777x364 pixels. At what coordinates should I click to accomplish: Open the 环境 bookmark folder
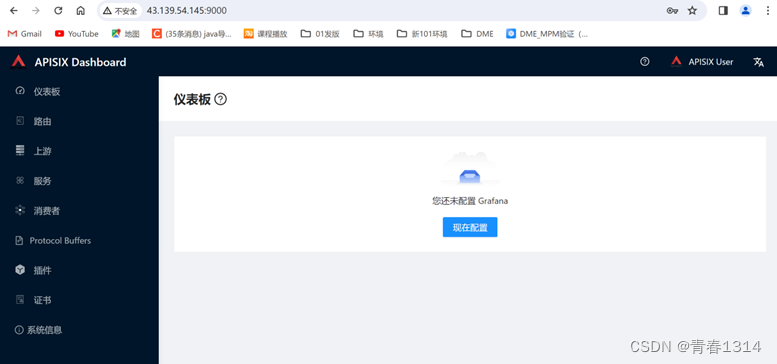[368, 34]
